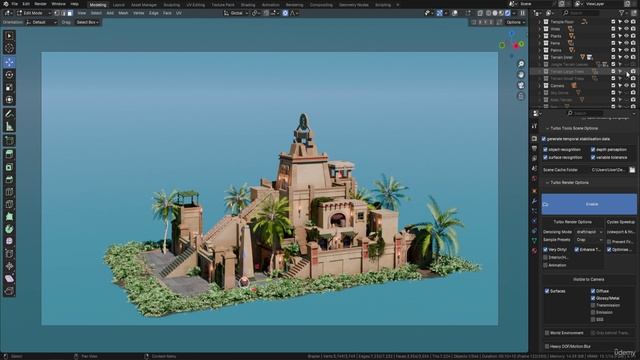
Task: Select the Spin tool
Action: [x=9, y=229]
